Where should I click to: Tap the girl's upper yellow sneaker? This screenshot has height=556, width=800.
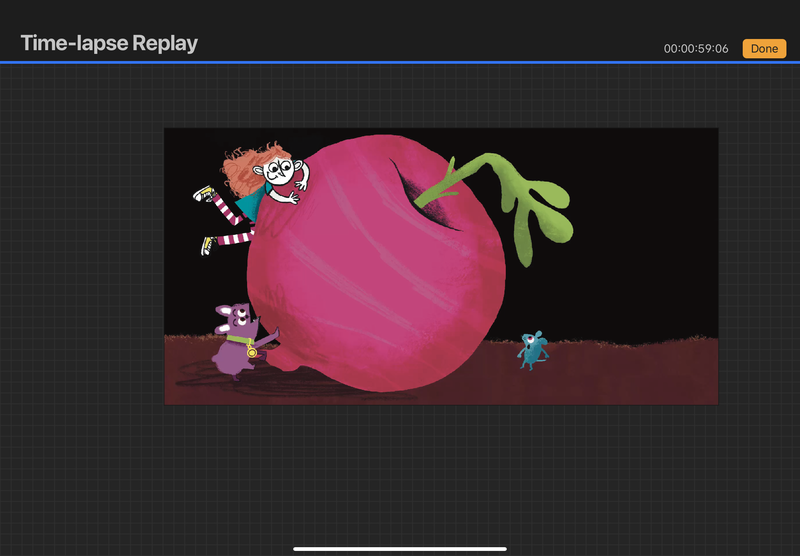click(x=204, y=194)
